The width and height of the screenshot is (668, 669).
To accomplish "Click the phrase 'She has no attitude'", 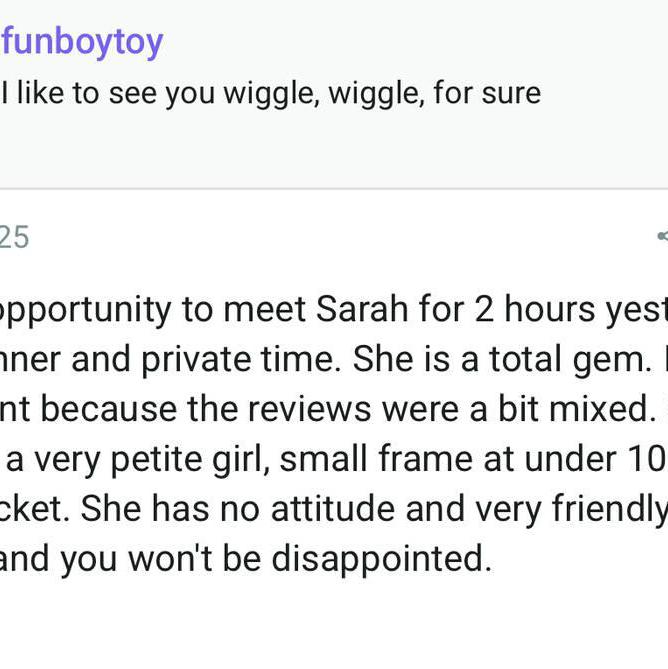I will [x=222, y=509].
